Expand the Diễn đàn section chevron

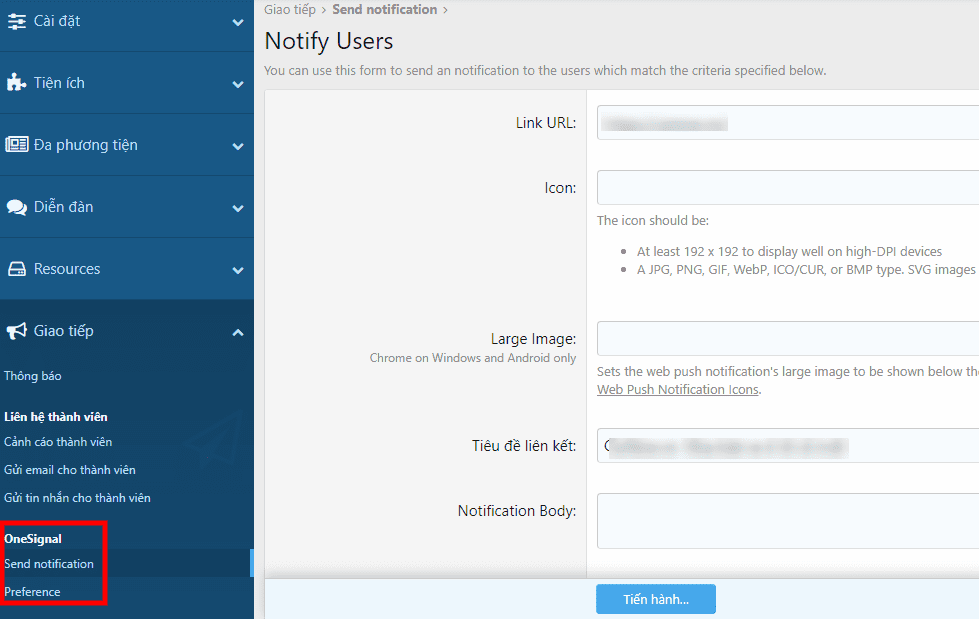tap(238, 208)
